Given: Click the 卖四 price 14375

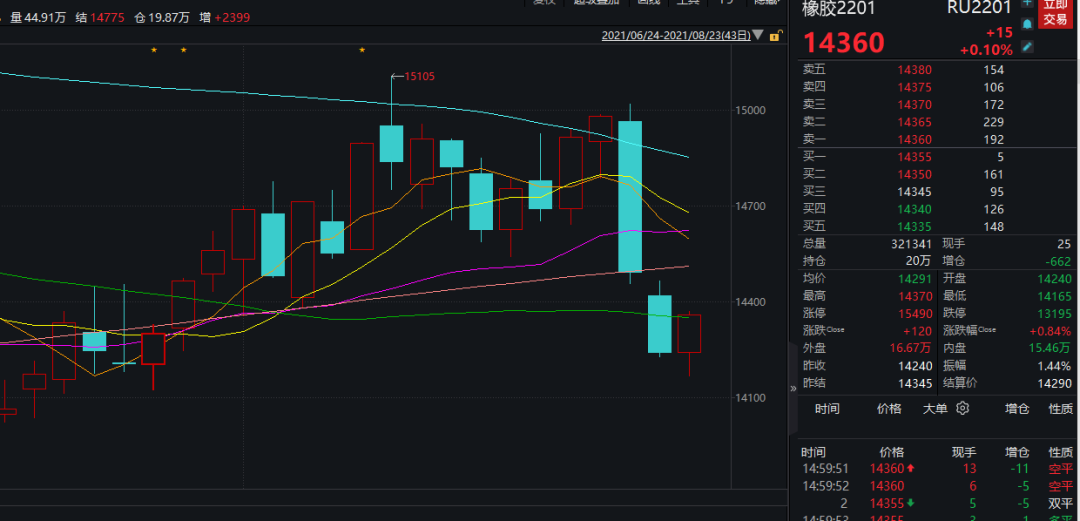Looking at the screenshot, I should [x=915, y=88].
